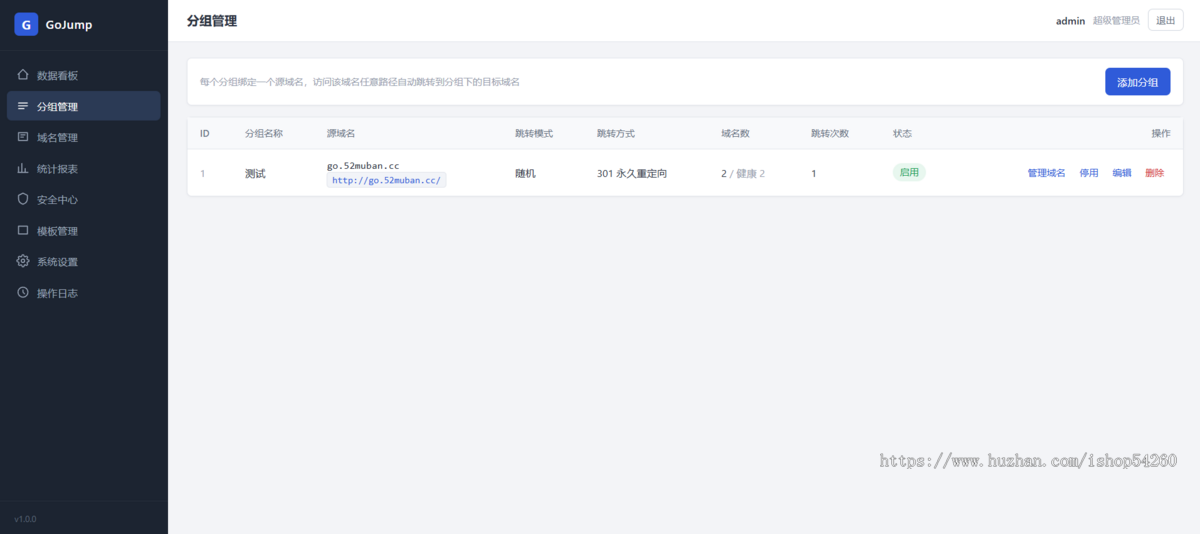This screenshot has width=1200, height=534.
Task: Click the 跳转方式 column header
Action: click(616, 133)
